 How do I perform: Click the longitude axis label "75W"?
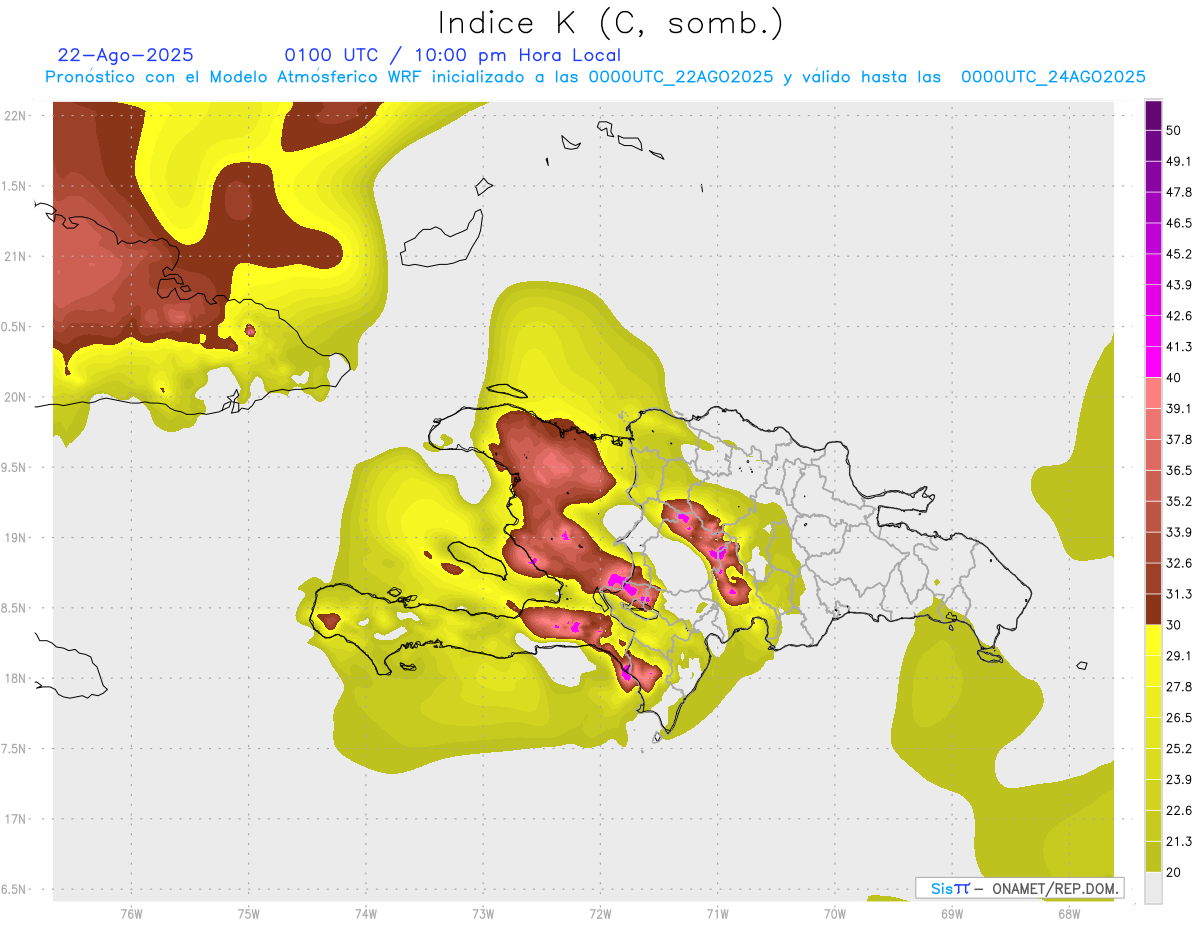click(248, 914)
